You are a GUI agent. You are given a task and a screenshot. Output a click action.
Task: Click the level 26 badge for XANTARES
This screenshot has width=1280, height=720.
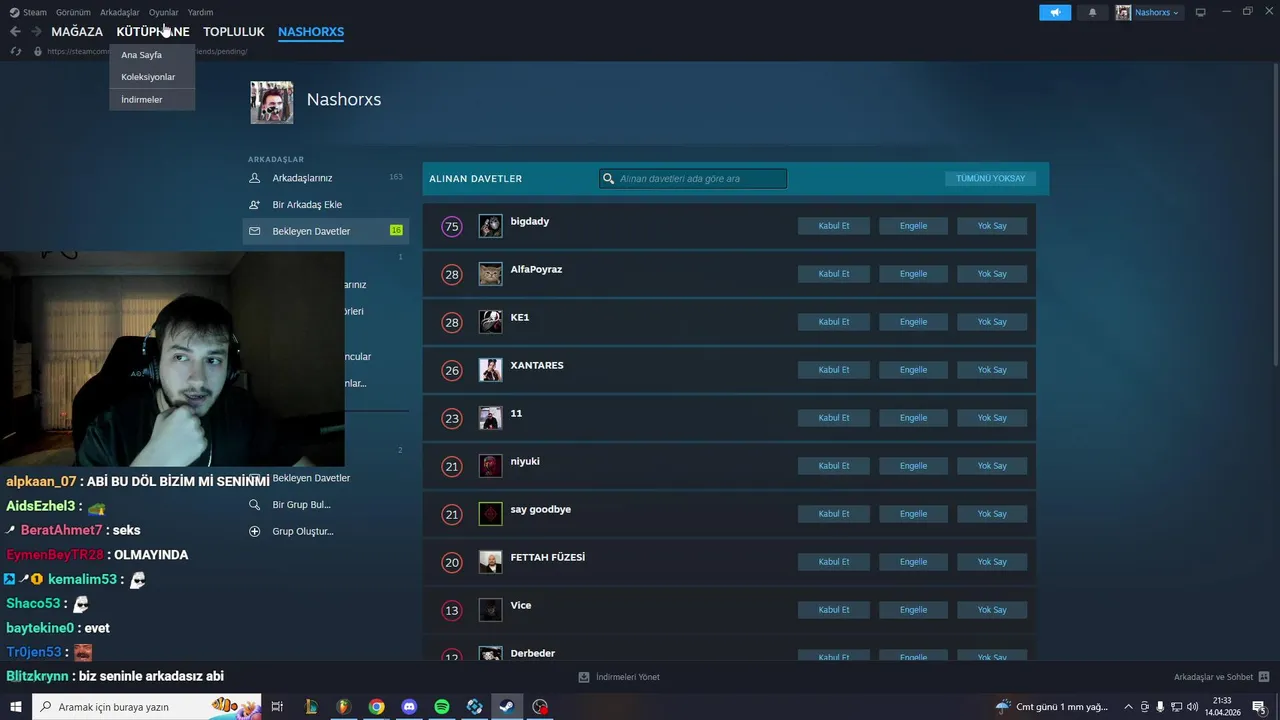452,371
